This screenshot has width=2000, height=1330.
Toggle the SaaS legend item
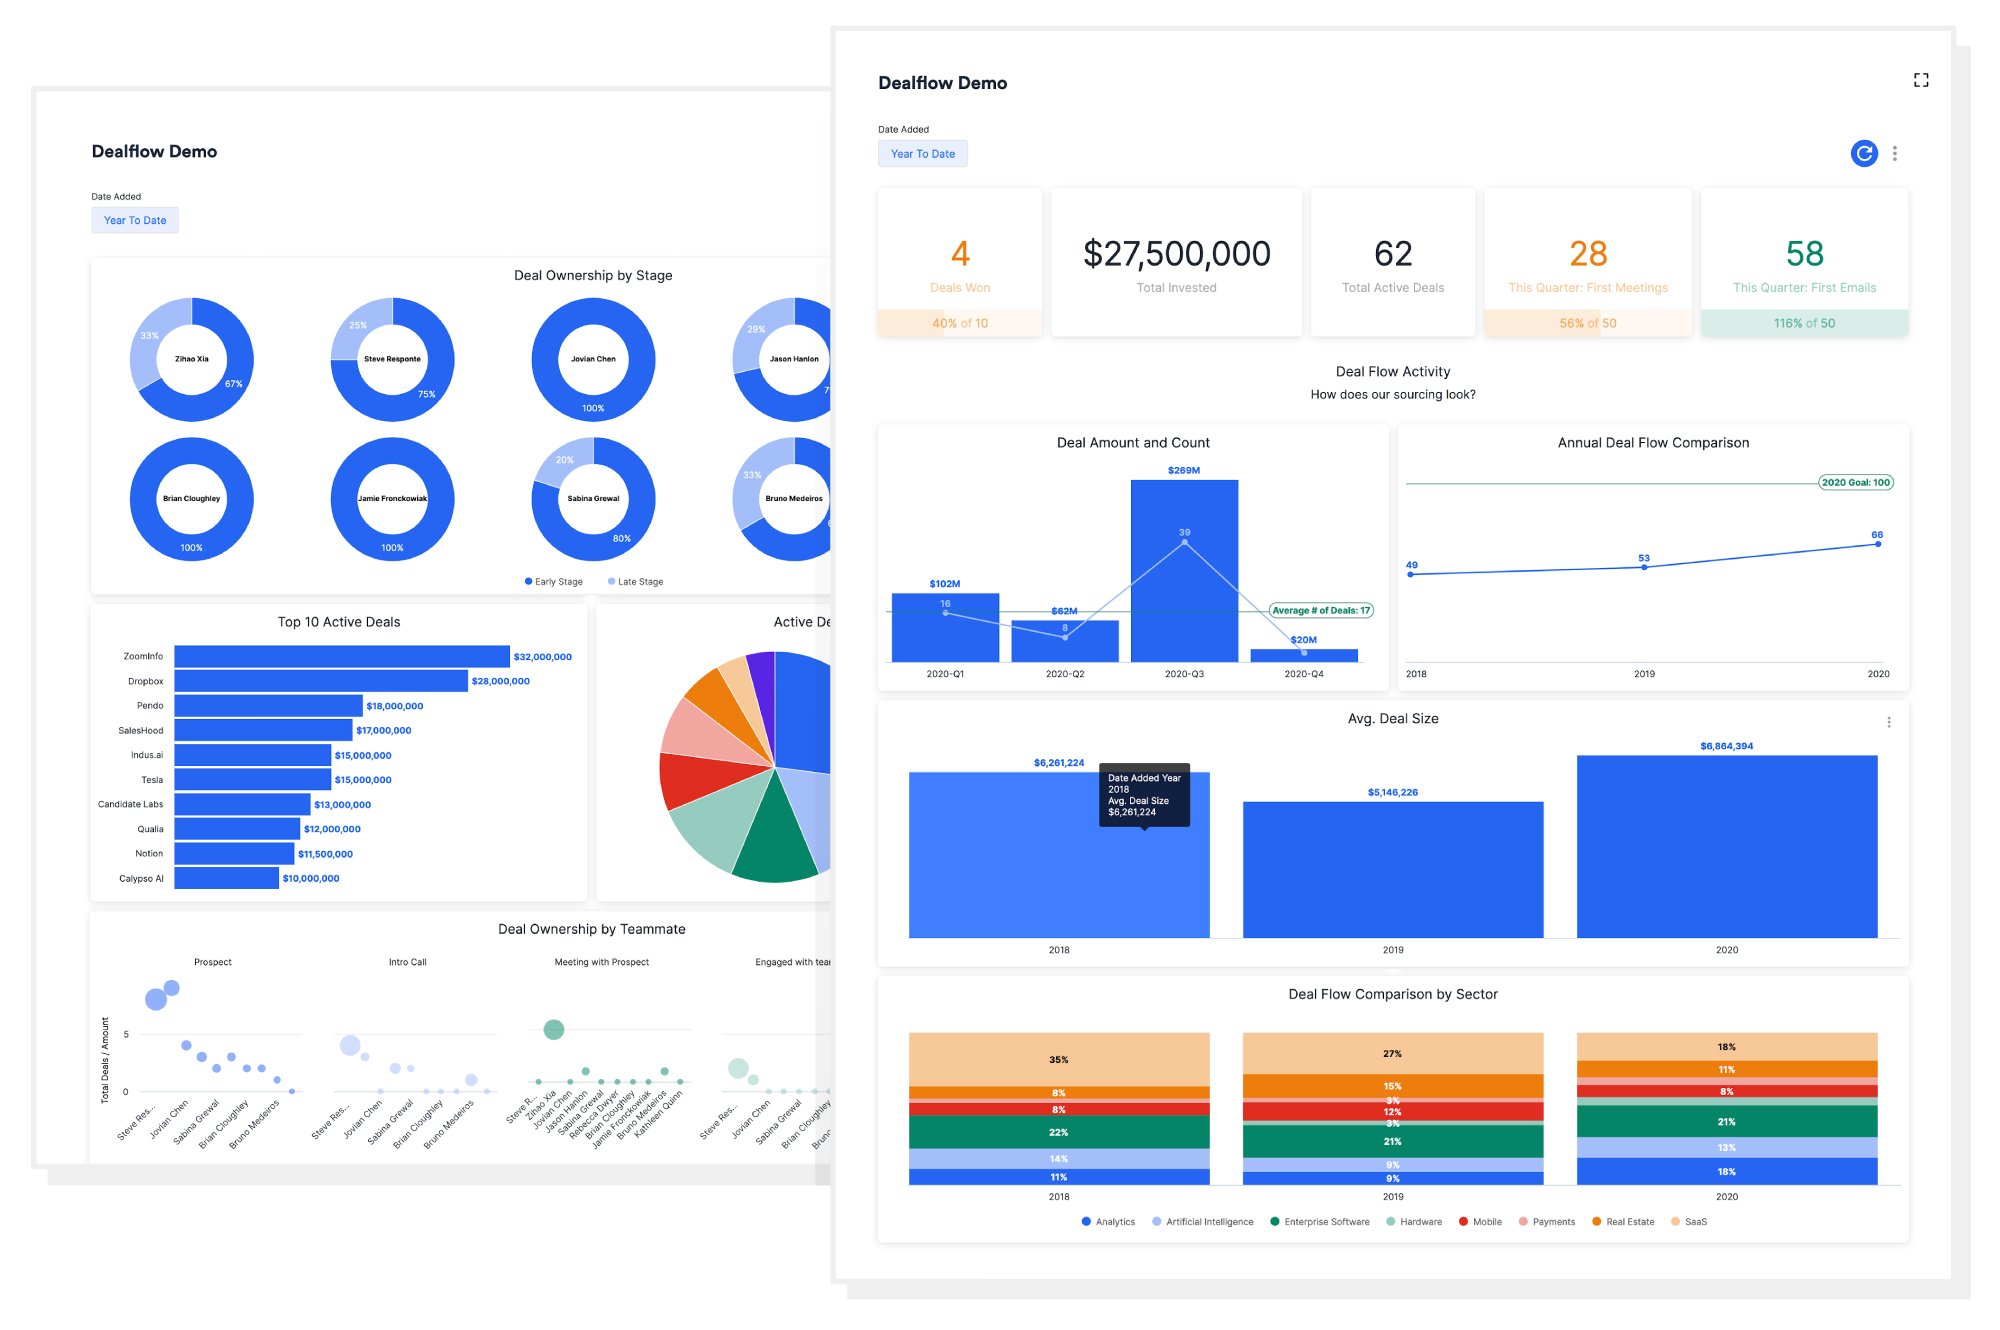1690,1221
